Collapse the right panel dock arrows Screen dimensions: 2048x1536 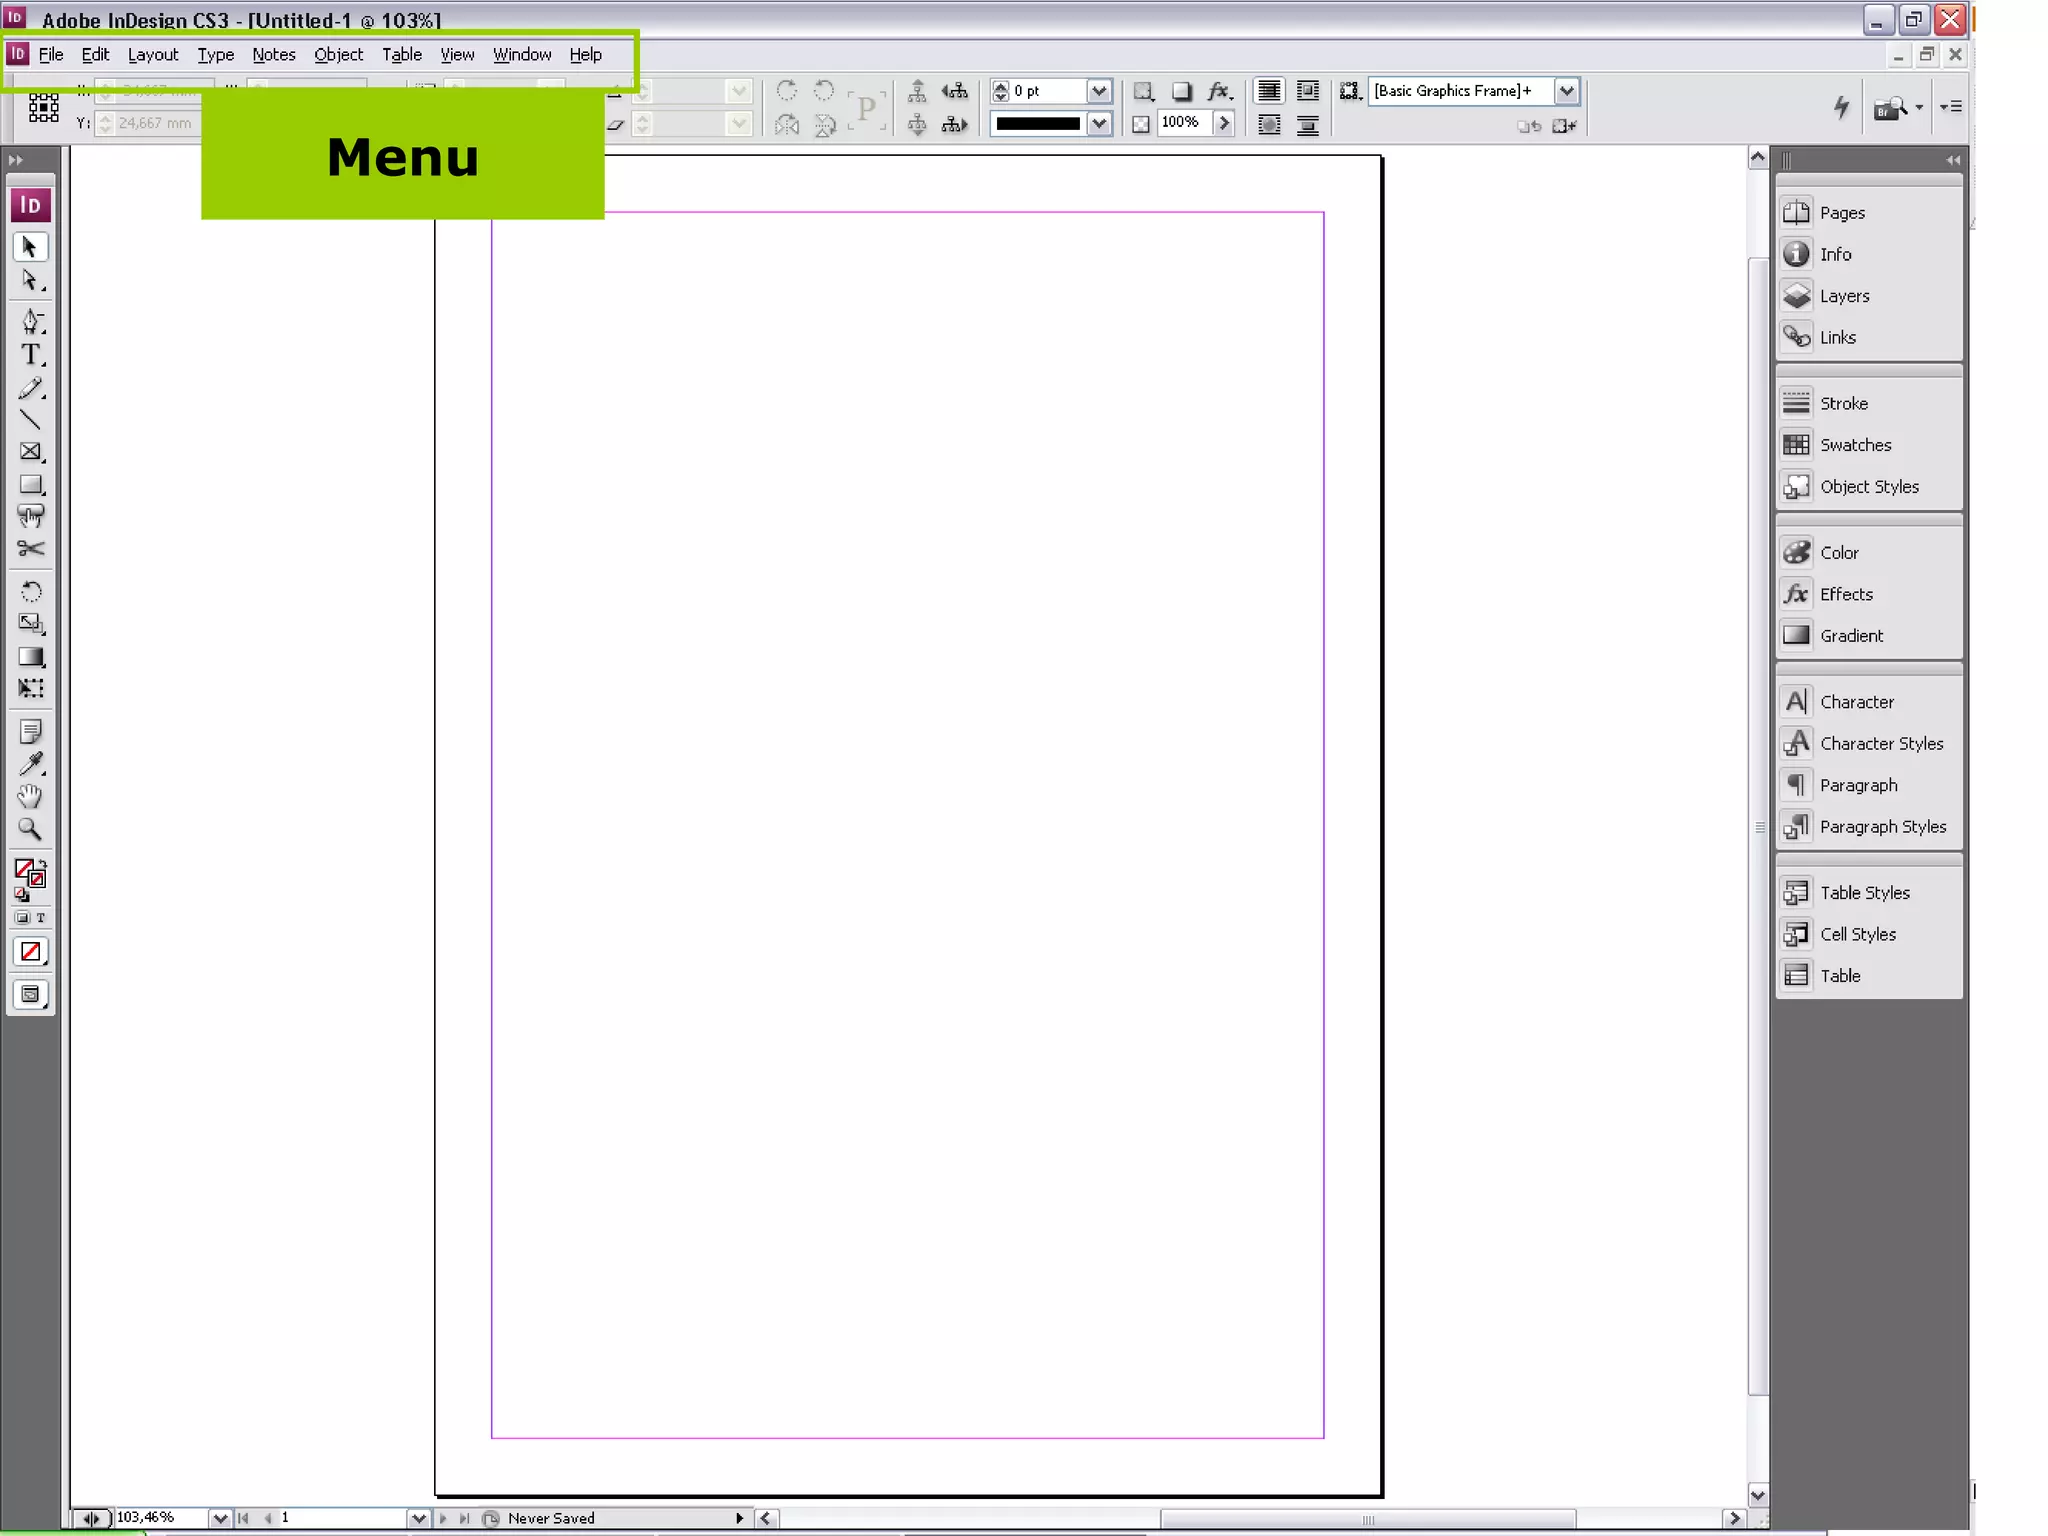point(1952,160)
